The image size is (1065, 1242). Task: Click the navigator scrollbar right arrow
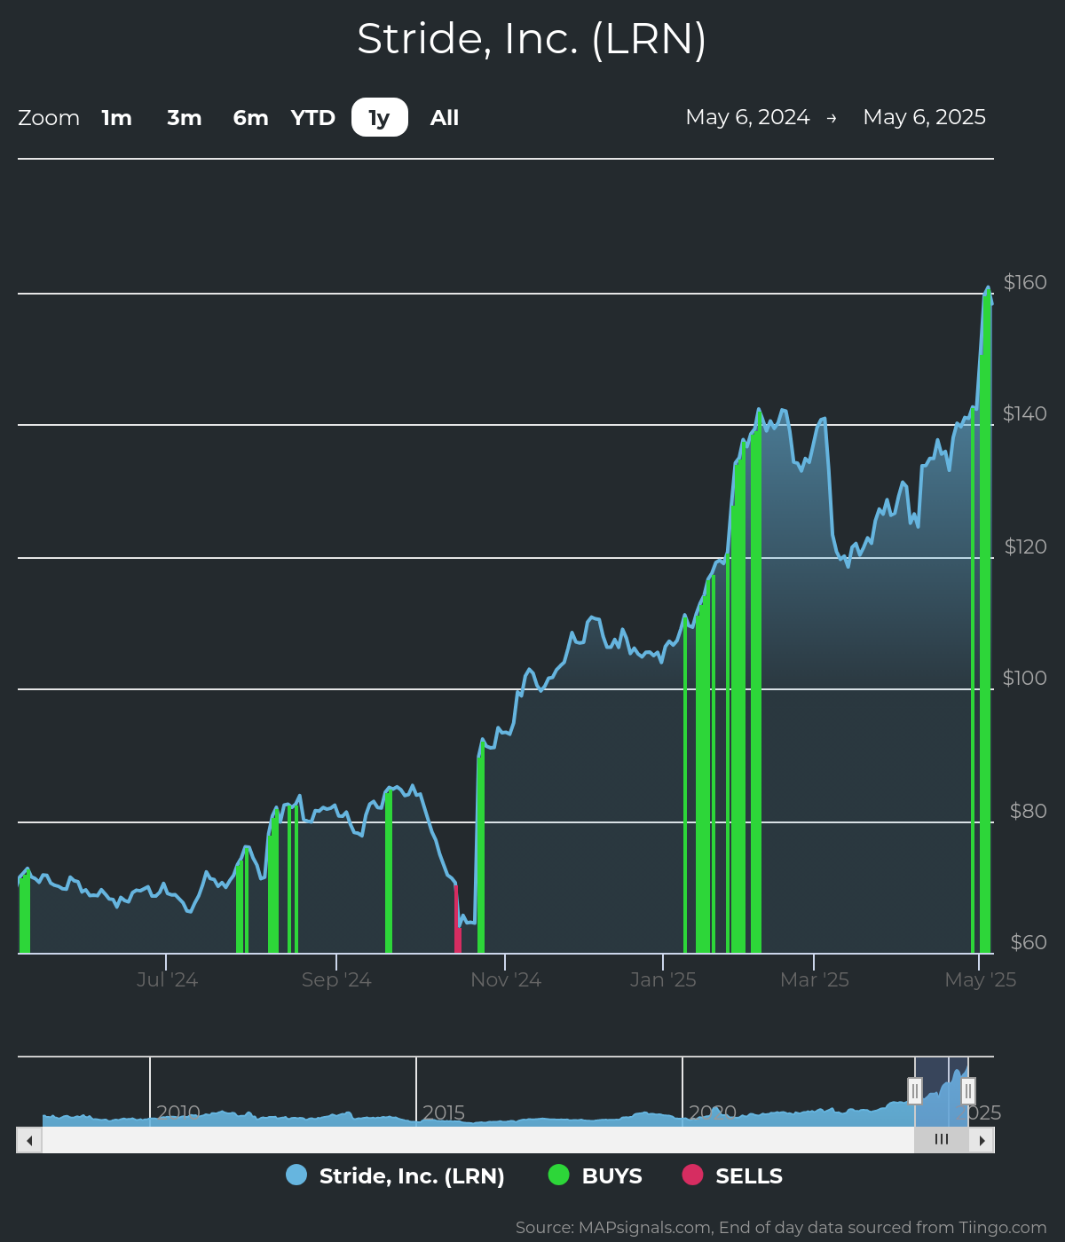click(982, 1140)
